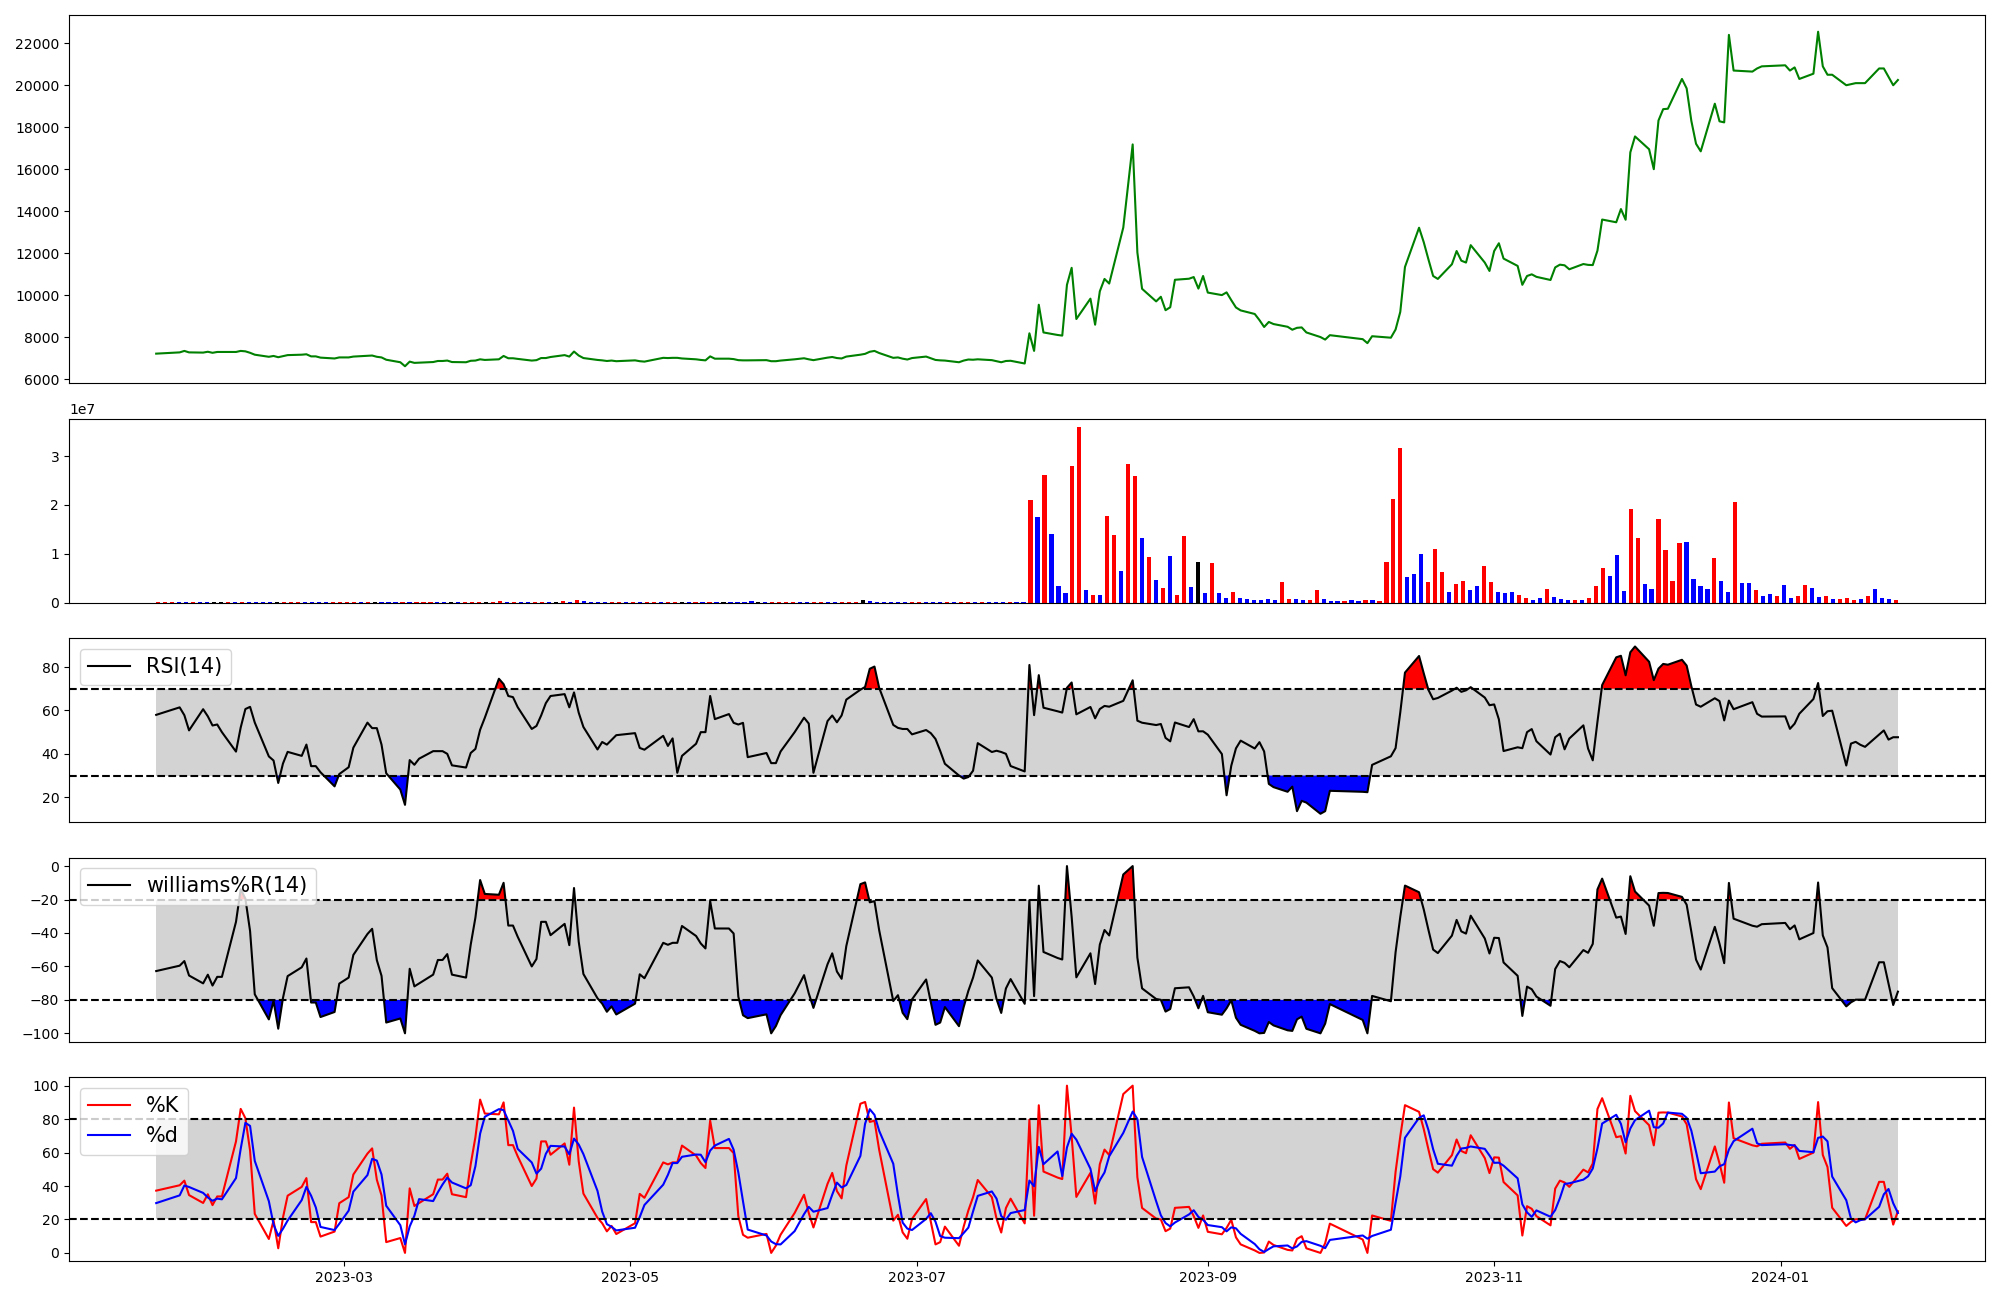Click the 22000 price axis tick label
The width and height of the screenshot is (2000, 1300).
point(36,44)
